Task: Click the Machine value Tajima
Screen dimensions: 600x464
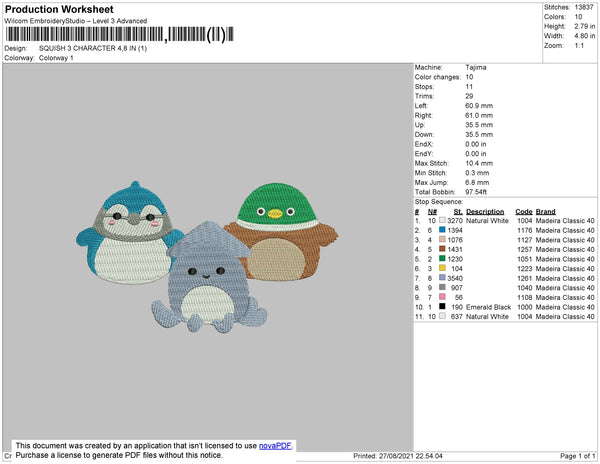Action: (476, 67)
